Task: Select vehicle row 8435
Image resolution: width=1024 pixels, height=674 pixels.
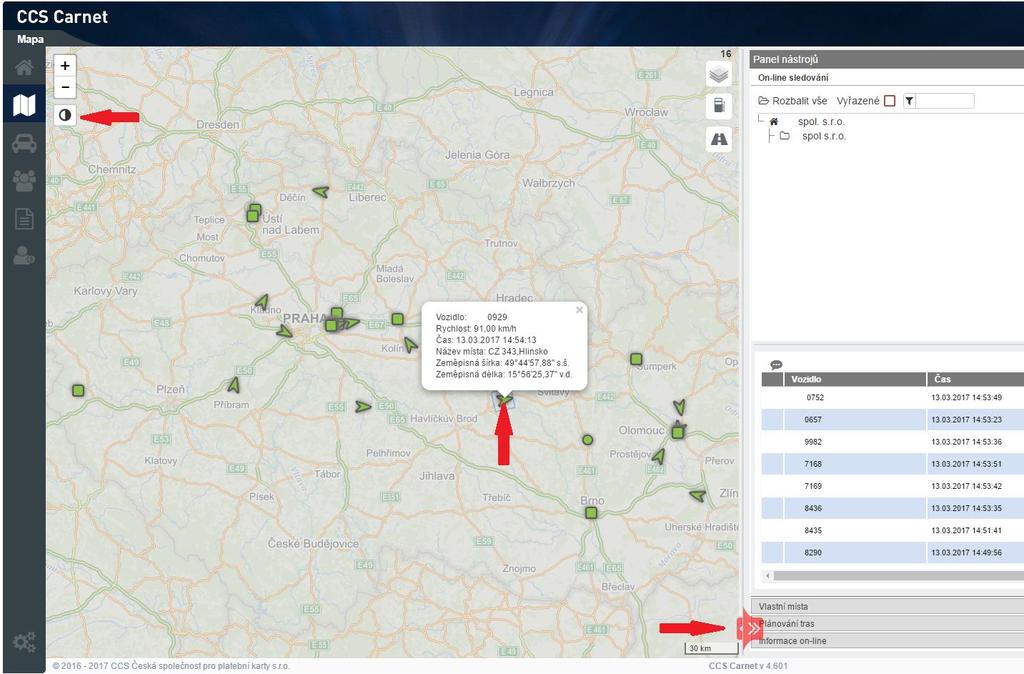Action: (x=893, y=531)
